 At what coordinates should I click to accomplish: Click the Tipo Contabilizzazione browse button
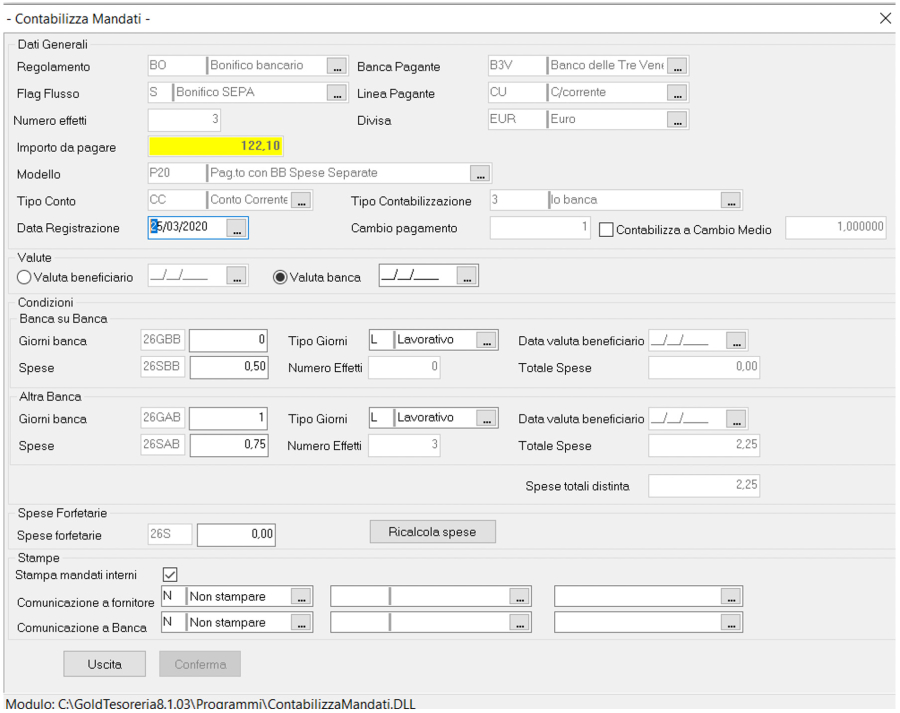point(731,201)
